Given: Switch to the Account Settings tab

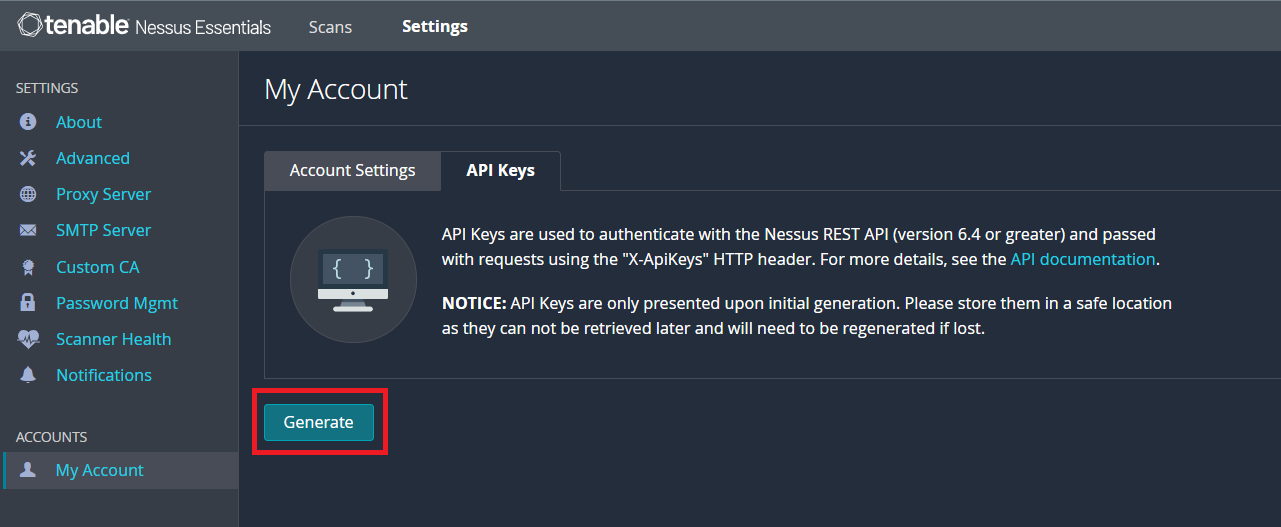Looking at the screenshot, I should point(352,170).
